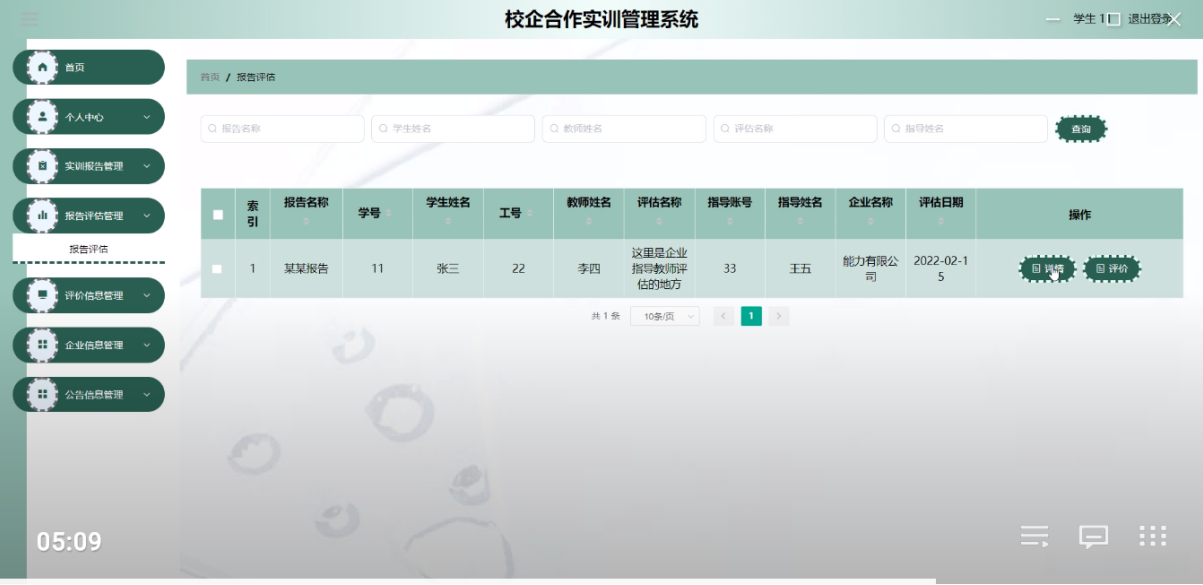Go to next page arrow in pagination
This screenshot has height=585, width=1203.
(x=779, y=316)
